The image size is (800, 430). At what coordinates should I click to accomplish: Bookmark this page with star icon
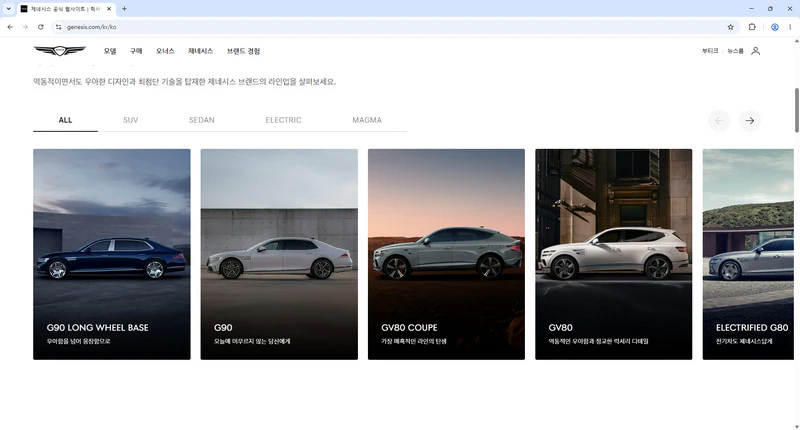pyautogui.click(x=731, y=27)
